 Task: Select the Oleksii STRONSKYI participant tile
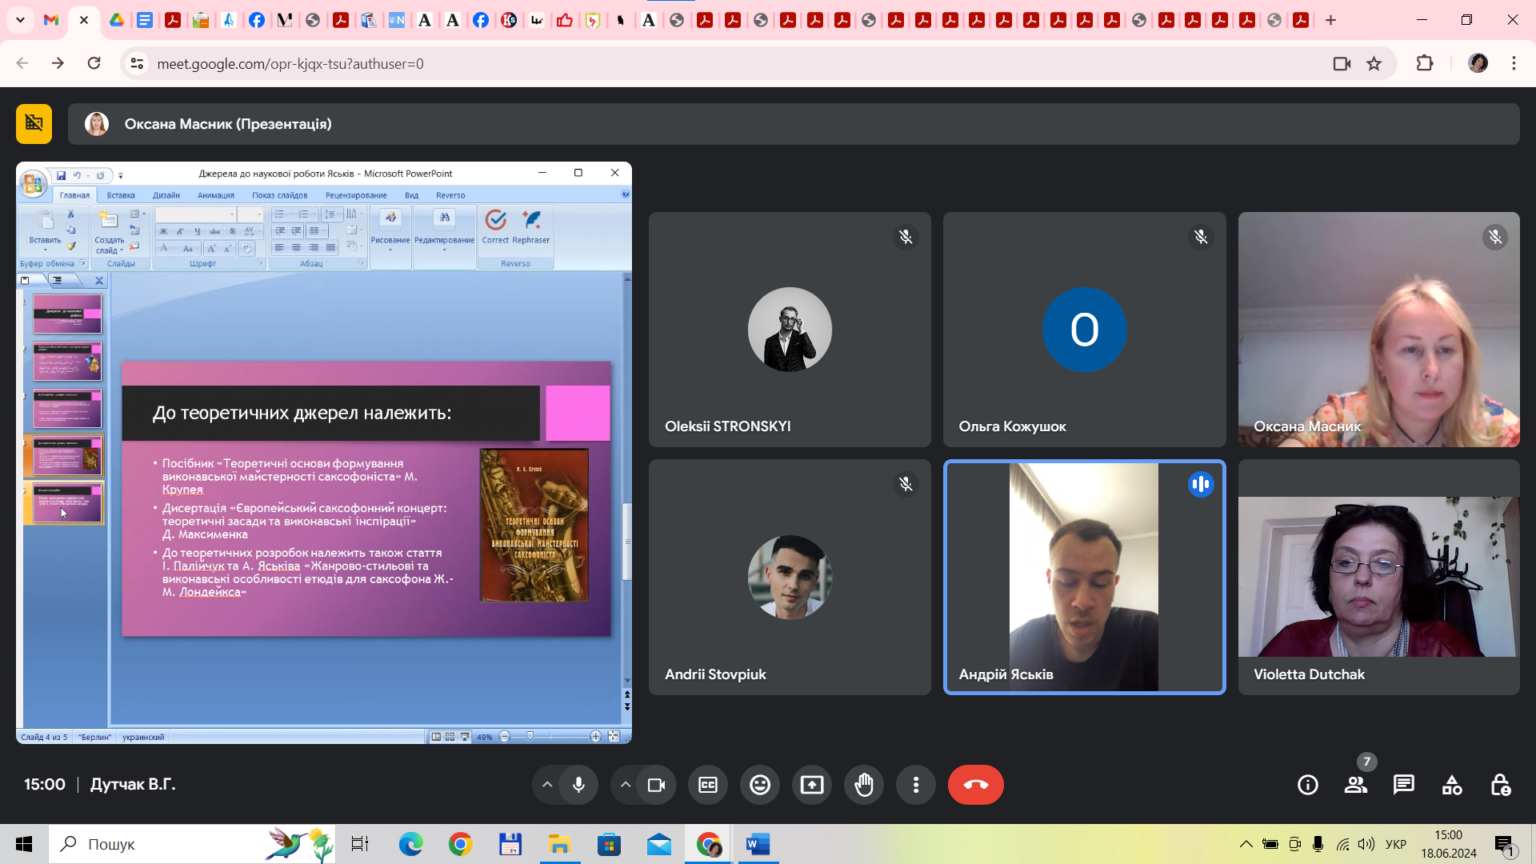[790, 329]
